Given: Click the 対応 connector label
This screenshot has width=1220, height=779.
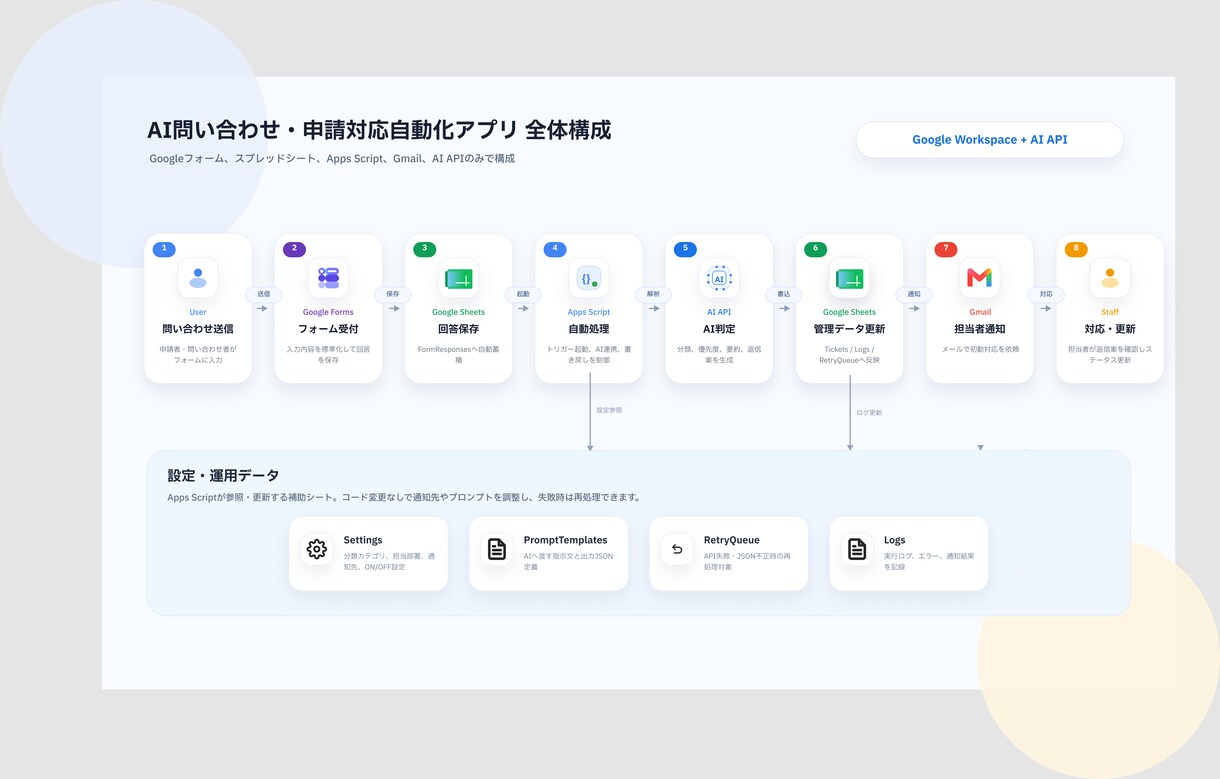Looking at the screenshot, I should (x=1046, y=295).
